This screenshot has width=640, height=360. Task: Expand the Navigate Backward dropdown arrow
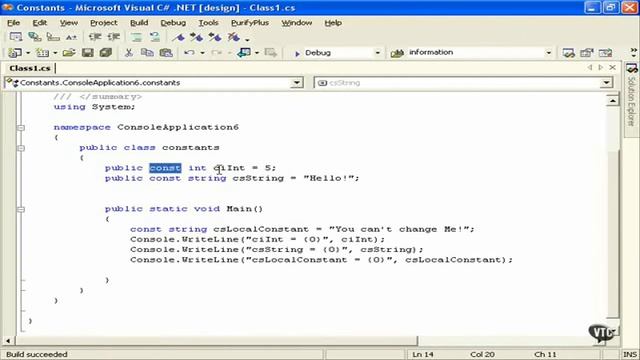pos(256,53)
